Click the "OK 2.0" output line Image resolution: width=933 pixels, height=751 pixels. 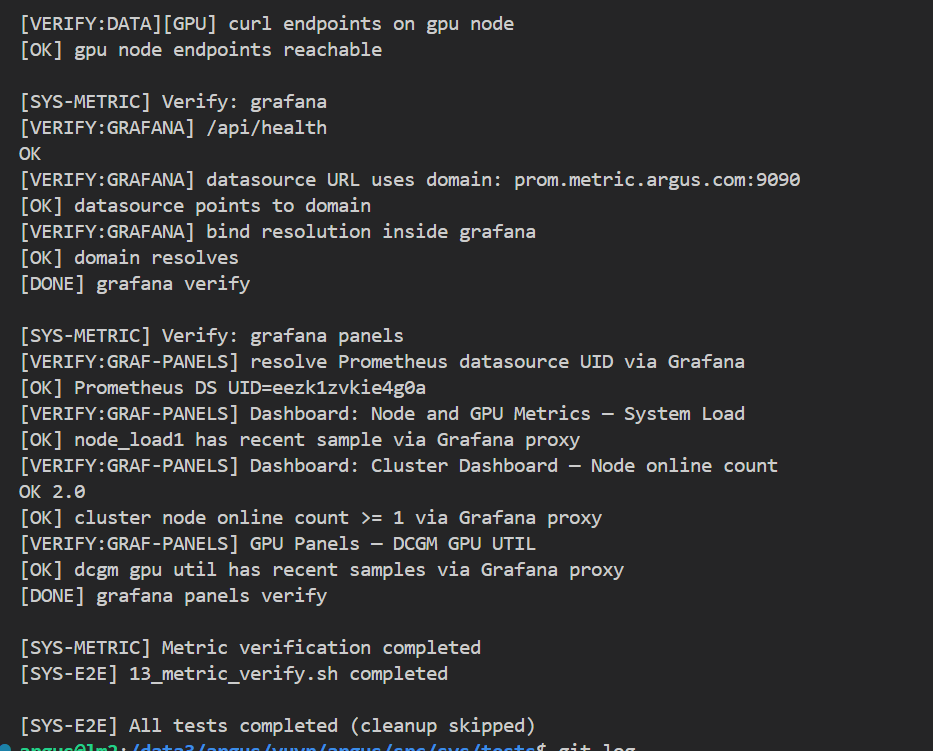click(x=52, y=492)
